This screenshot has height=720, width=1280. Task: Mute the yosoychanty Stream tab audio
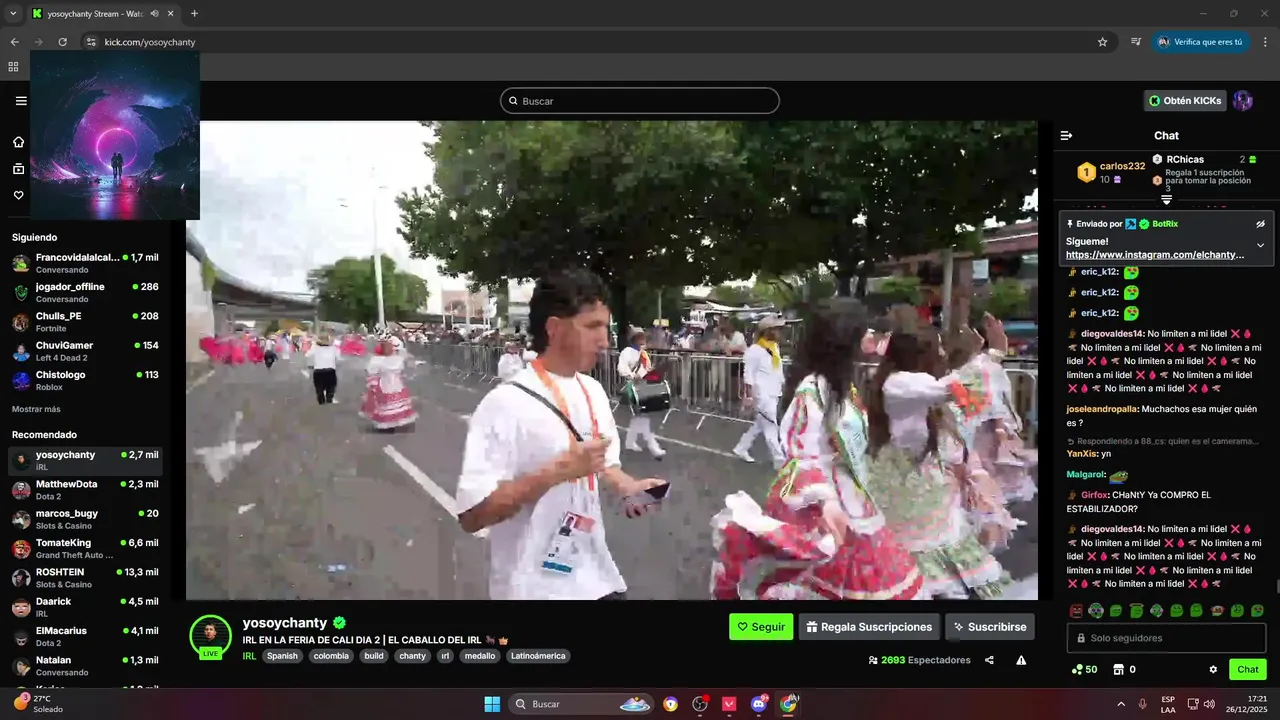pos(153,14)
